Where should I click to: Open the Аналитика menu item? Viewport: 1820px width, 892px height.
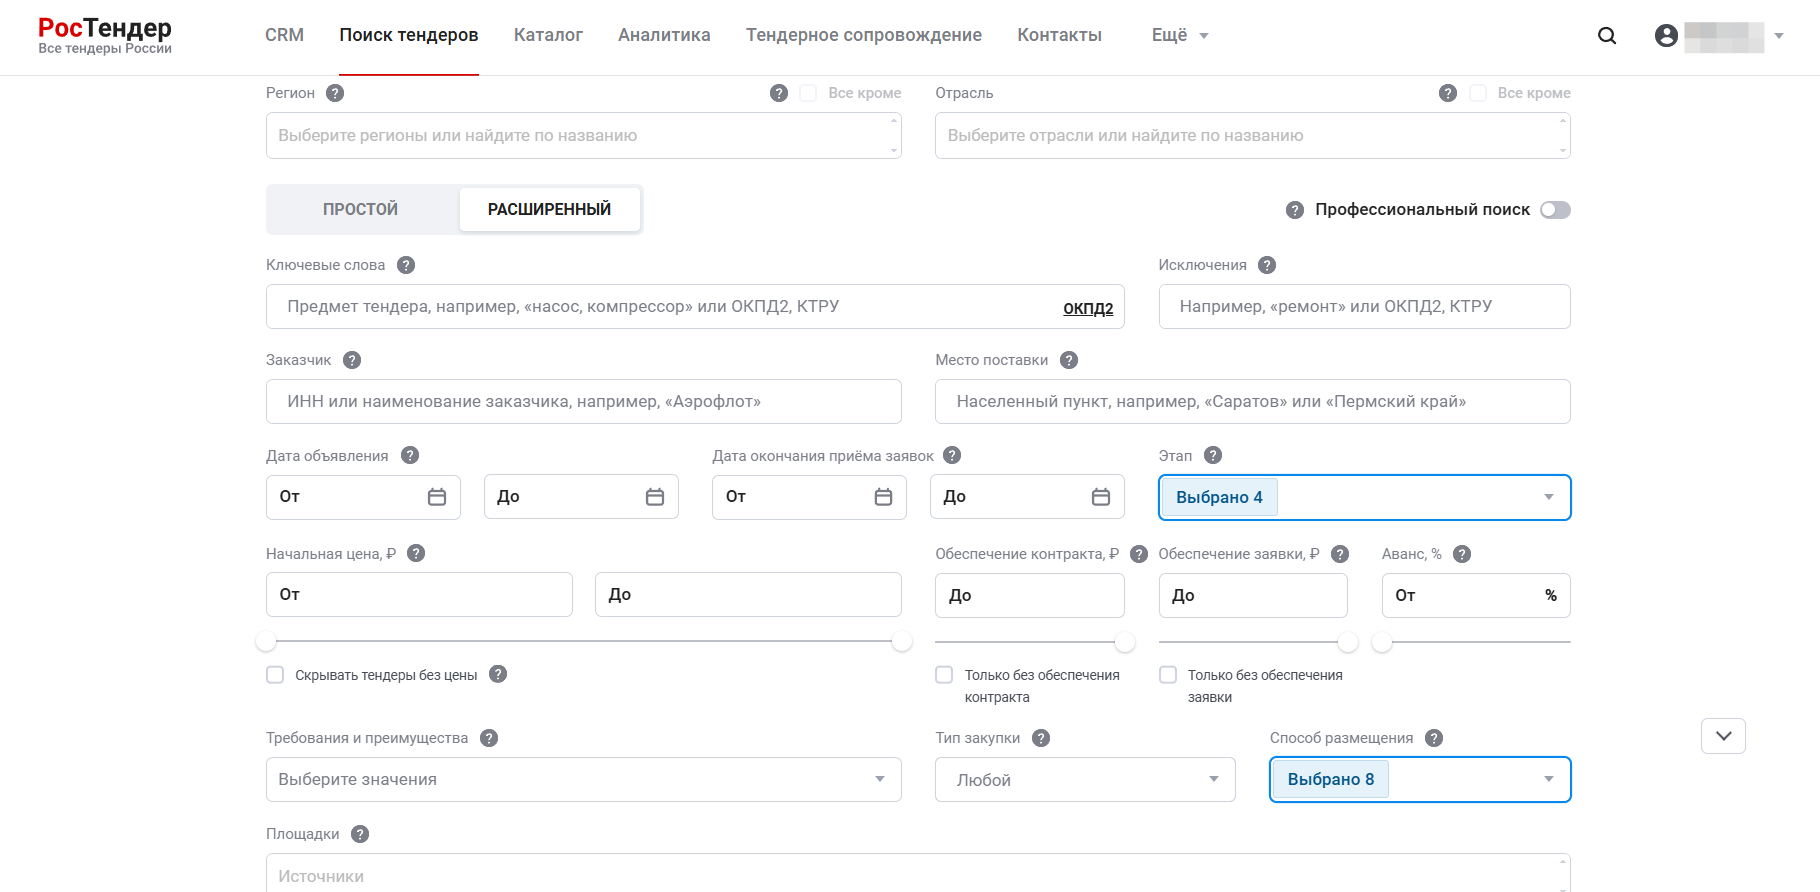coord(664,35)
